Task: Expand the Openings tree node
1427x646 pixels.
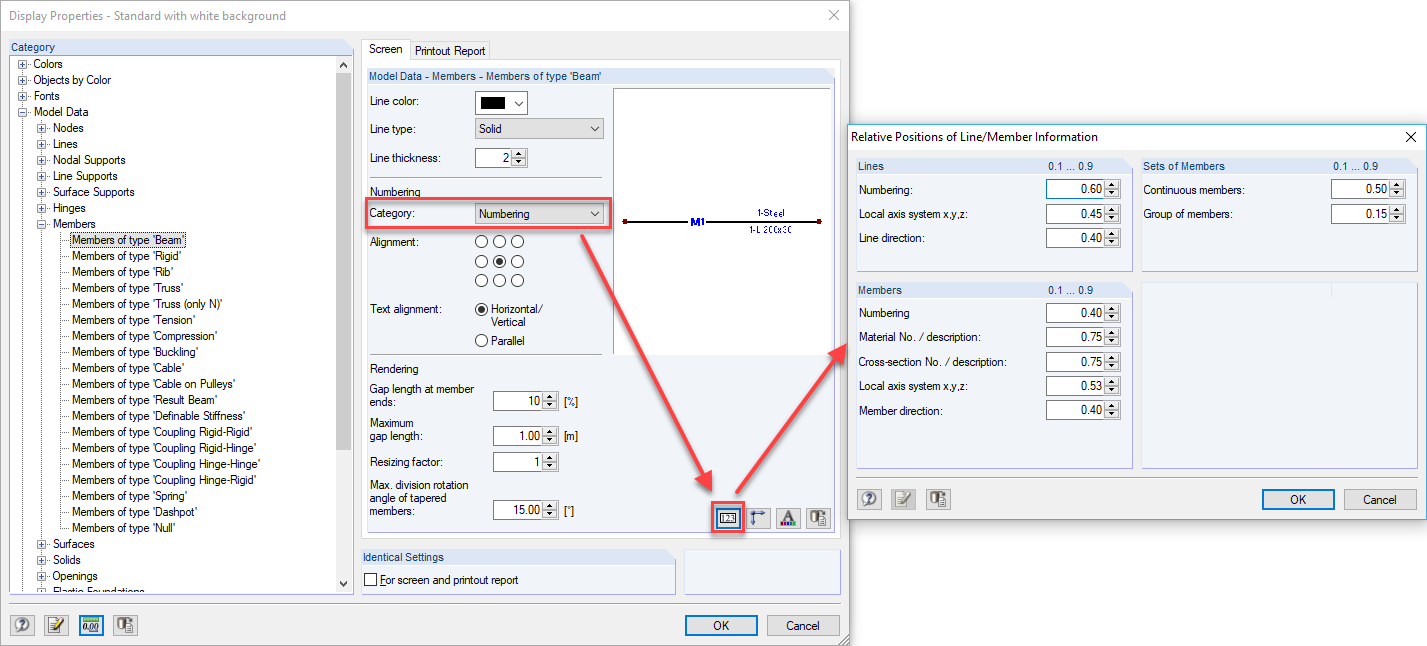Action: click(x=42, y=576)
